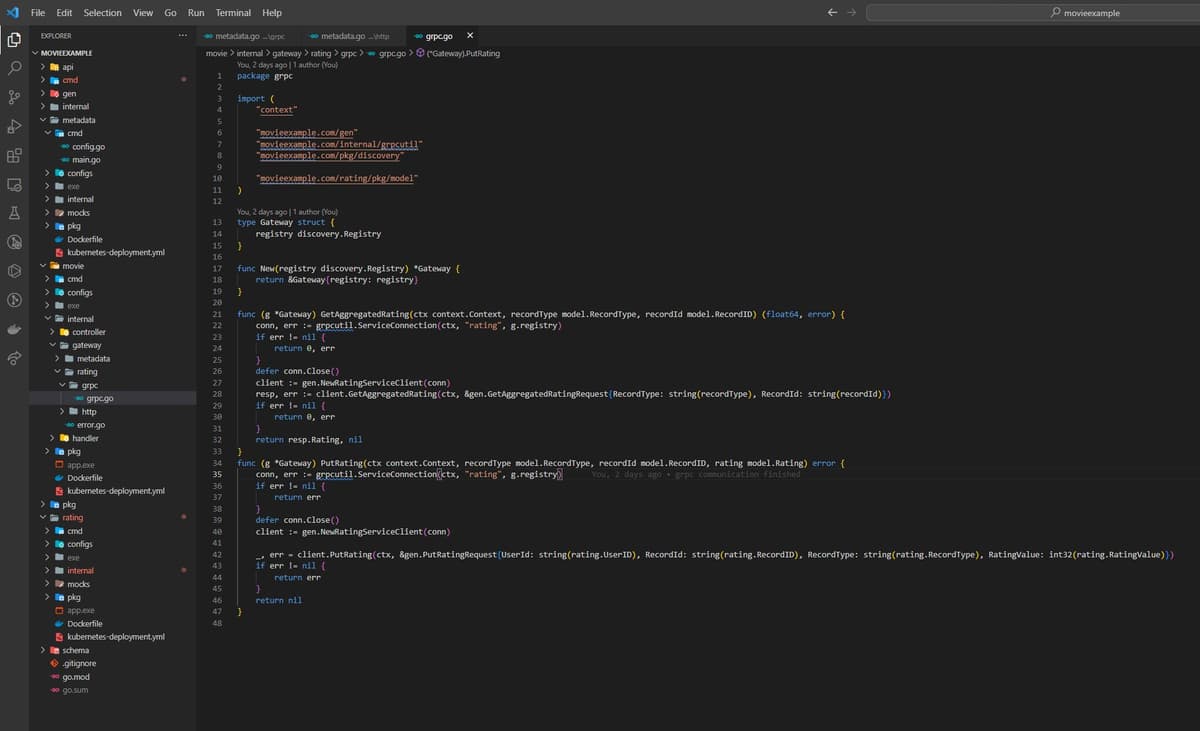Open the Remote Explorer view
The height and width of the screenshot is (731, 1200).
pyautogui.click(x=14, y=185)
